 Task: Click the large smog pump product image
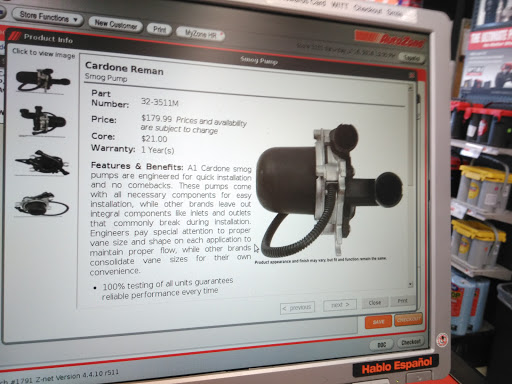pos(329,191)
